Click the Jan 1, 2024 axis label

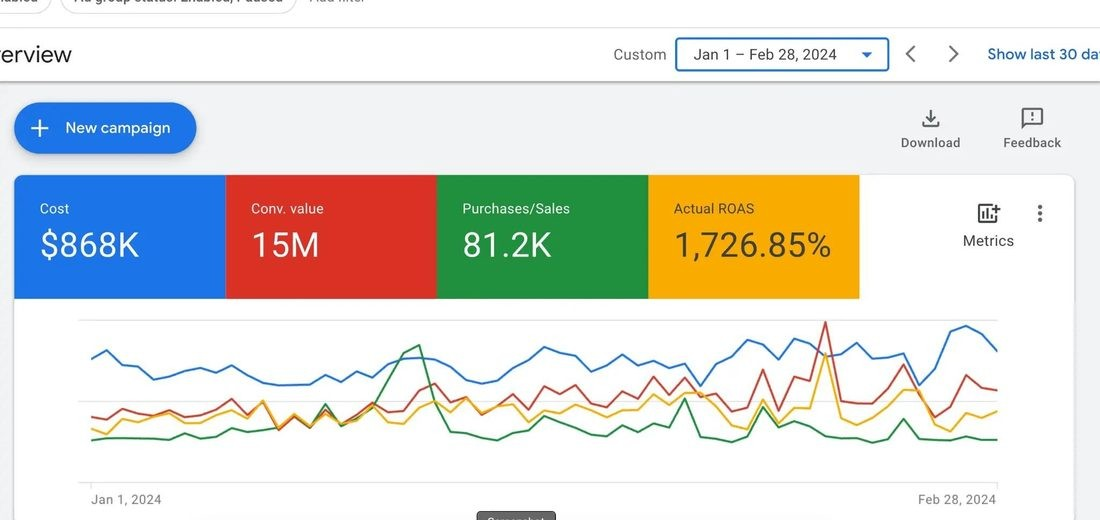(x=126, y=500)
